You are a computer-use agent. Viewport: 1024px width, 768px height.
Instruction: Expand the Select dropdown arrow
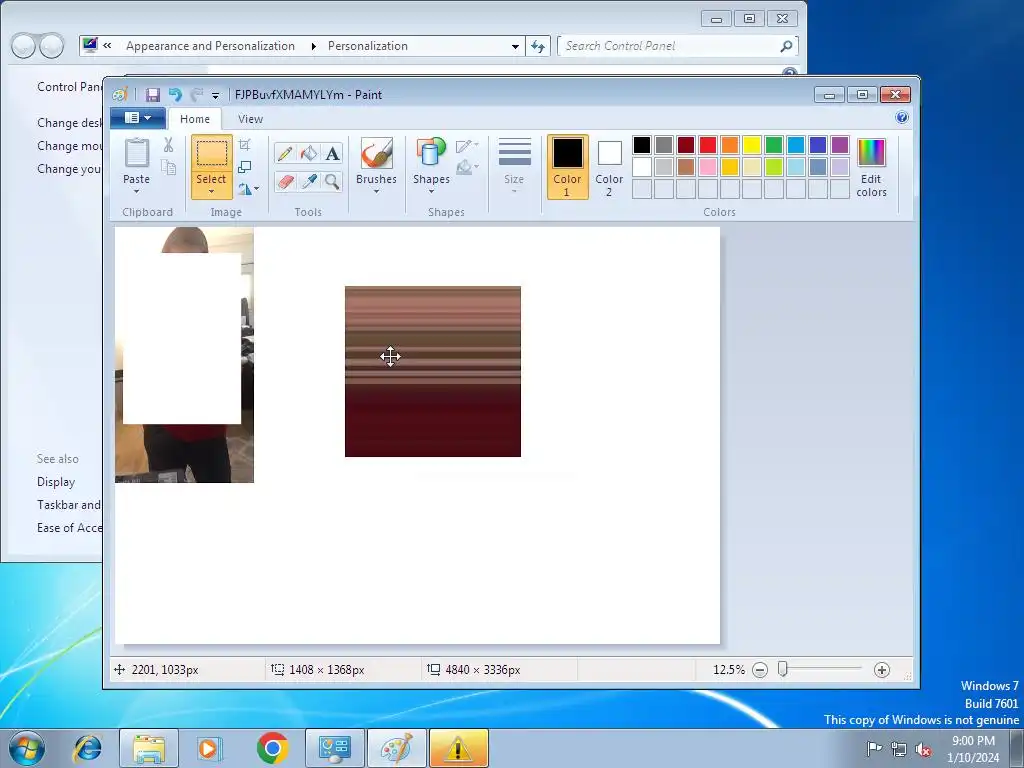212,191
